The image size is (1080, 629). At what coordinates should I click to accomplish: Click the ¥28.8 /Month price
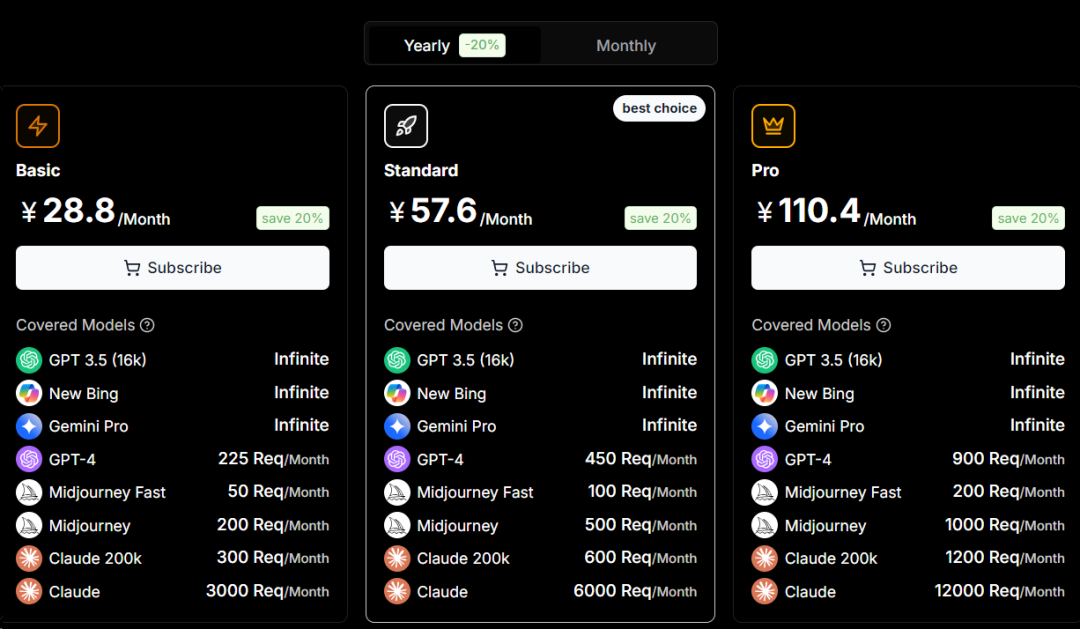tap(95, 212)
